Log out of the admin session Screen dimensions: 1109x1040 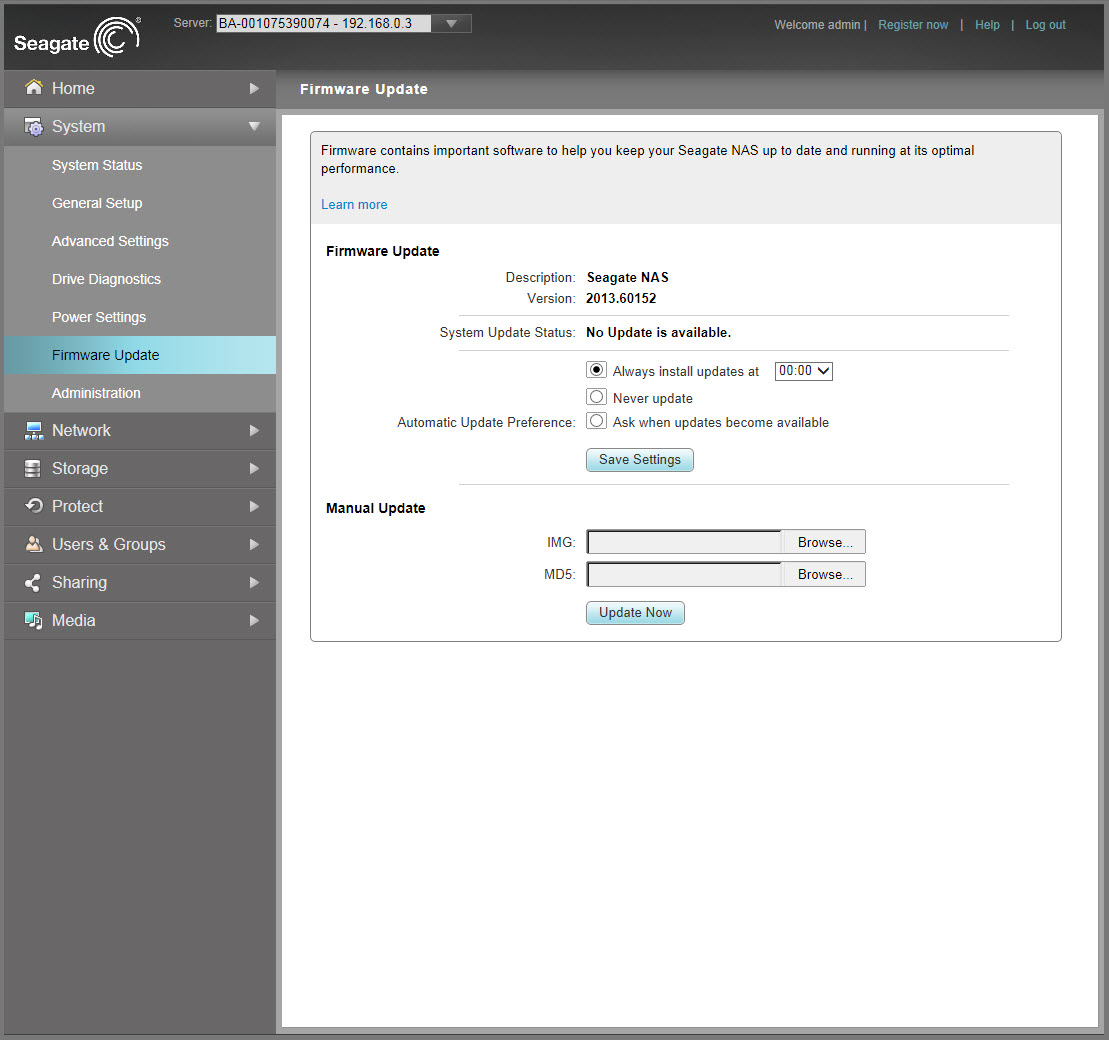click(1045, 25)
